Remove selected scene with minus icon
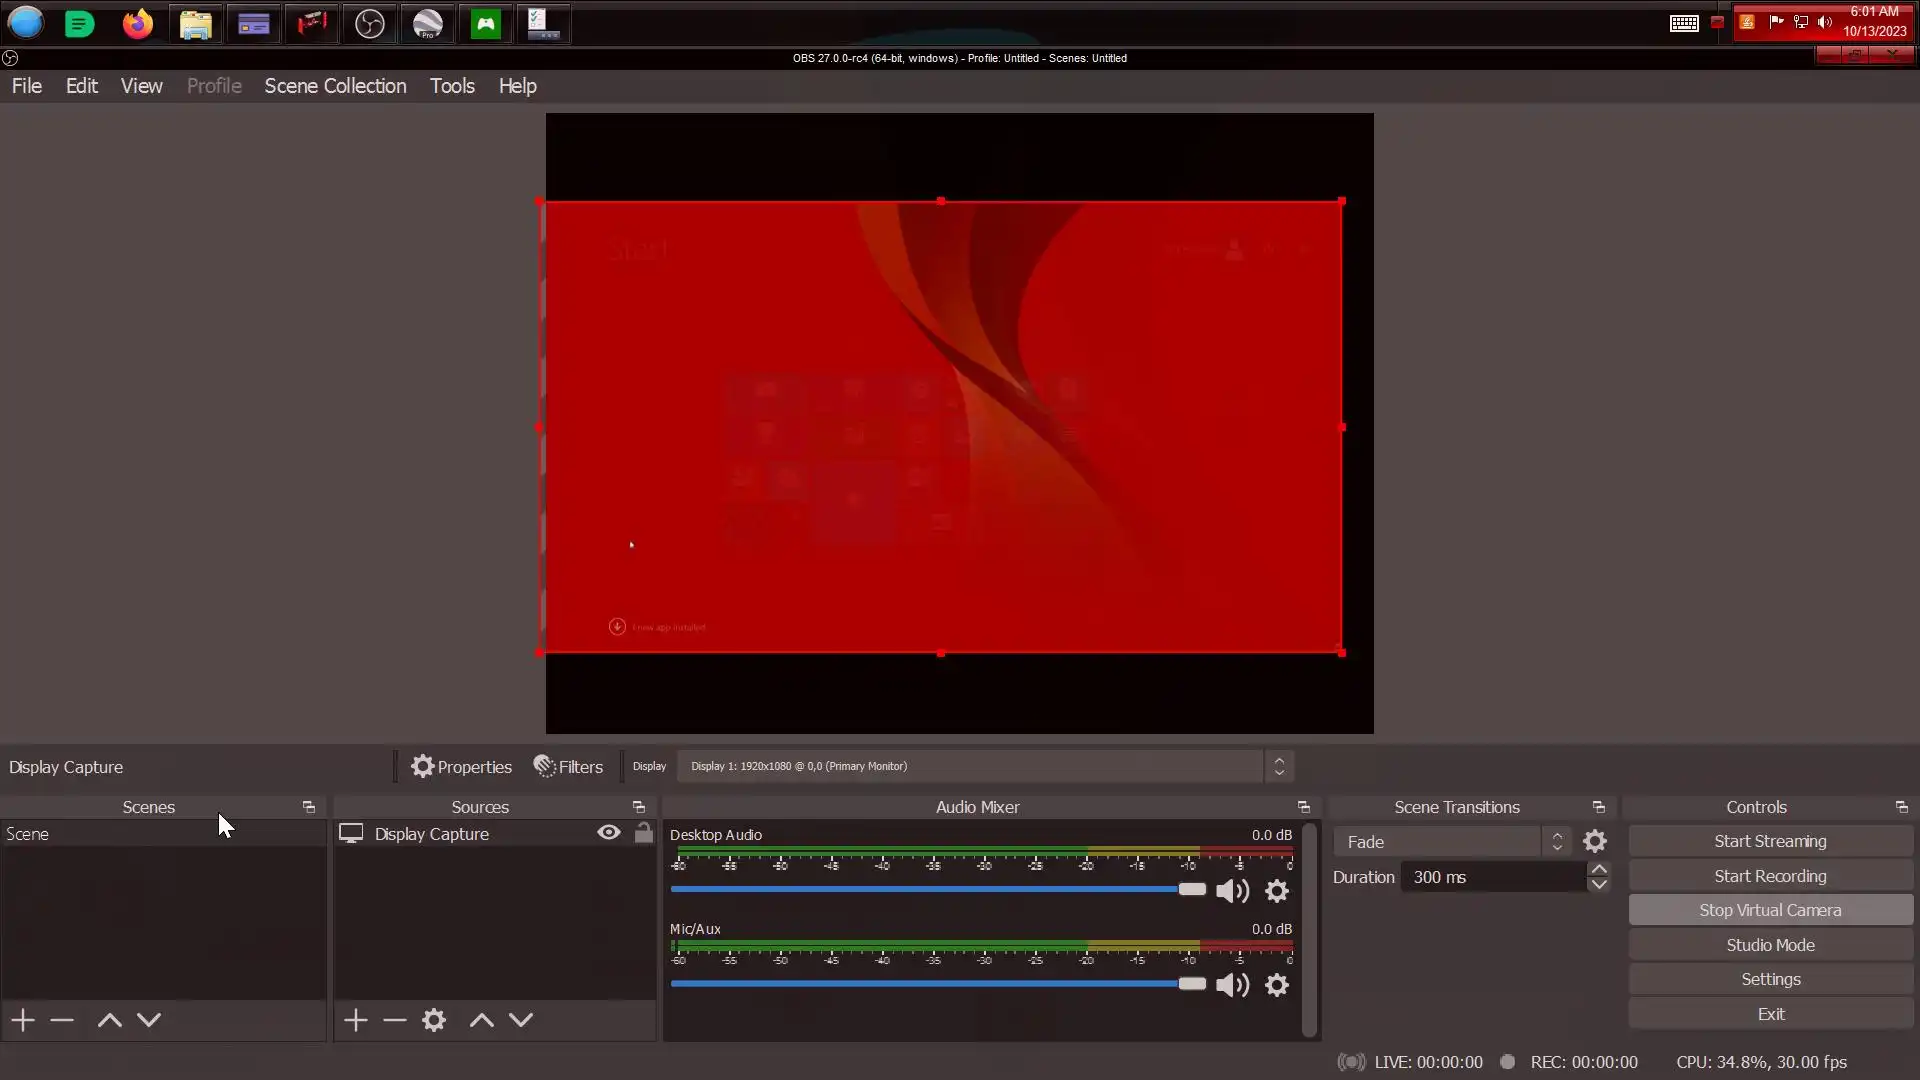1920x1080 pixels. click(x=62, y=1020)
